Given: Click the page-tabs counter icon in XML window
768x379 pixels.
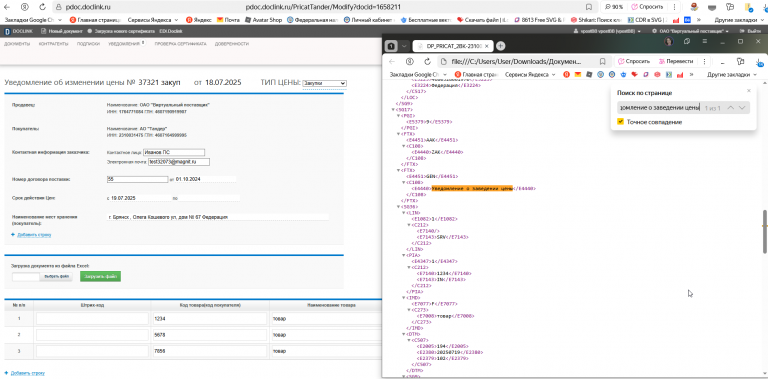Looking at the screenshot, I should 391,46.
